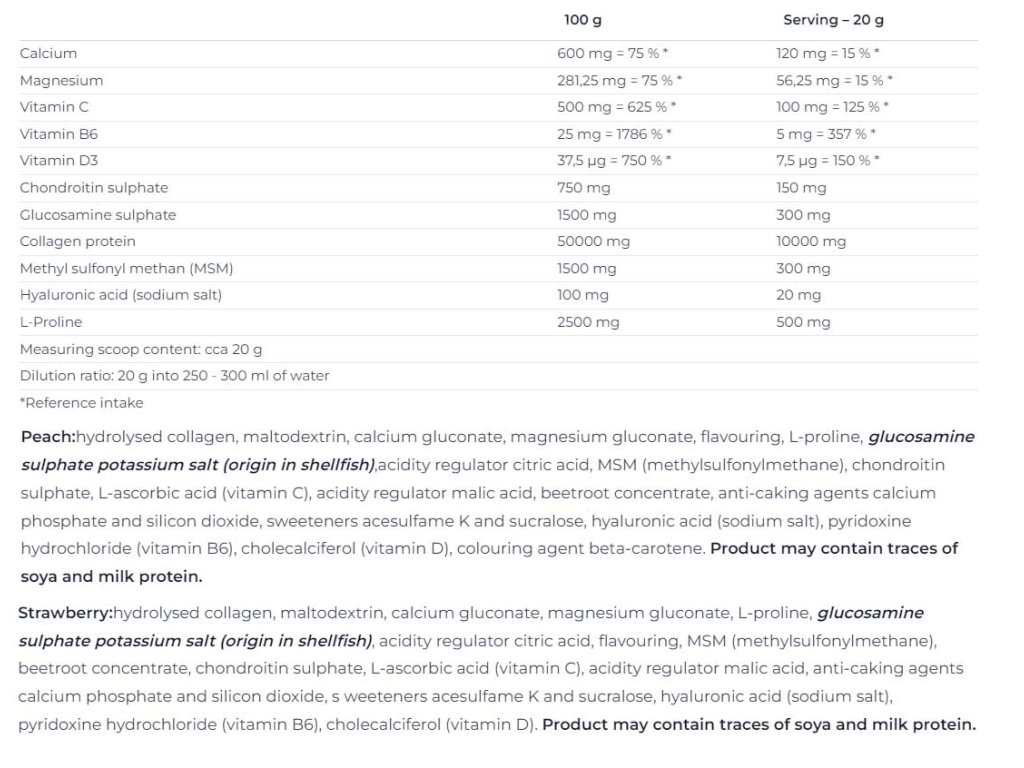
Task: Select the Glucosamine sulphate row label
Action: (x=98, y=215)
